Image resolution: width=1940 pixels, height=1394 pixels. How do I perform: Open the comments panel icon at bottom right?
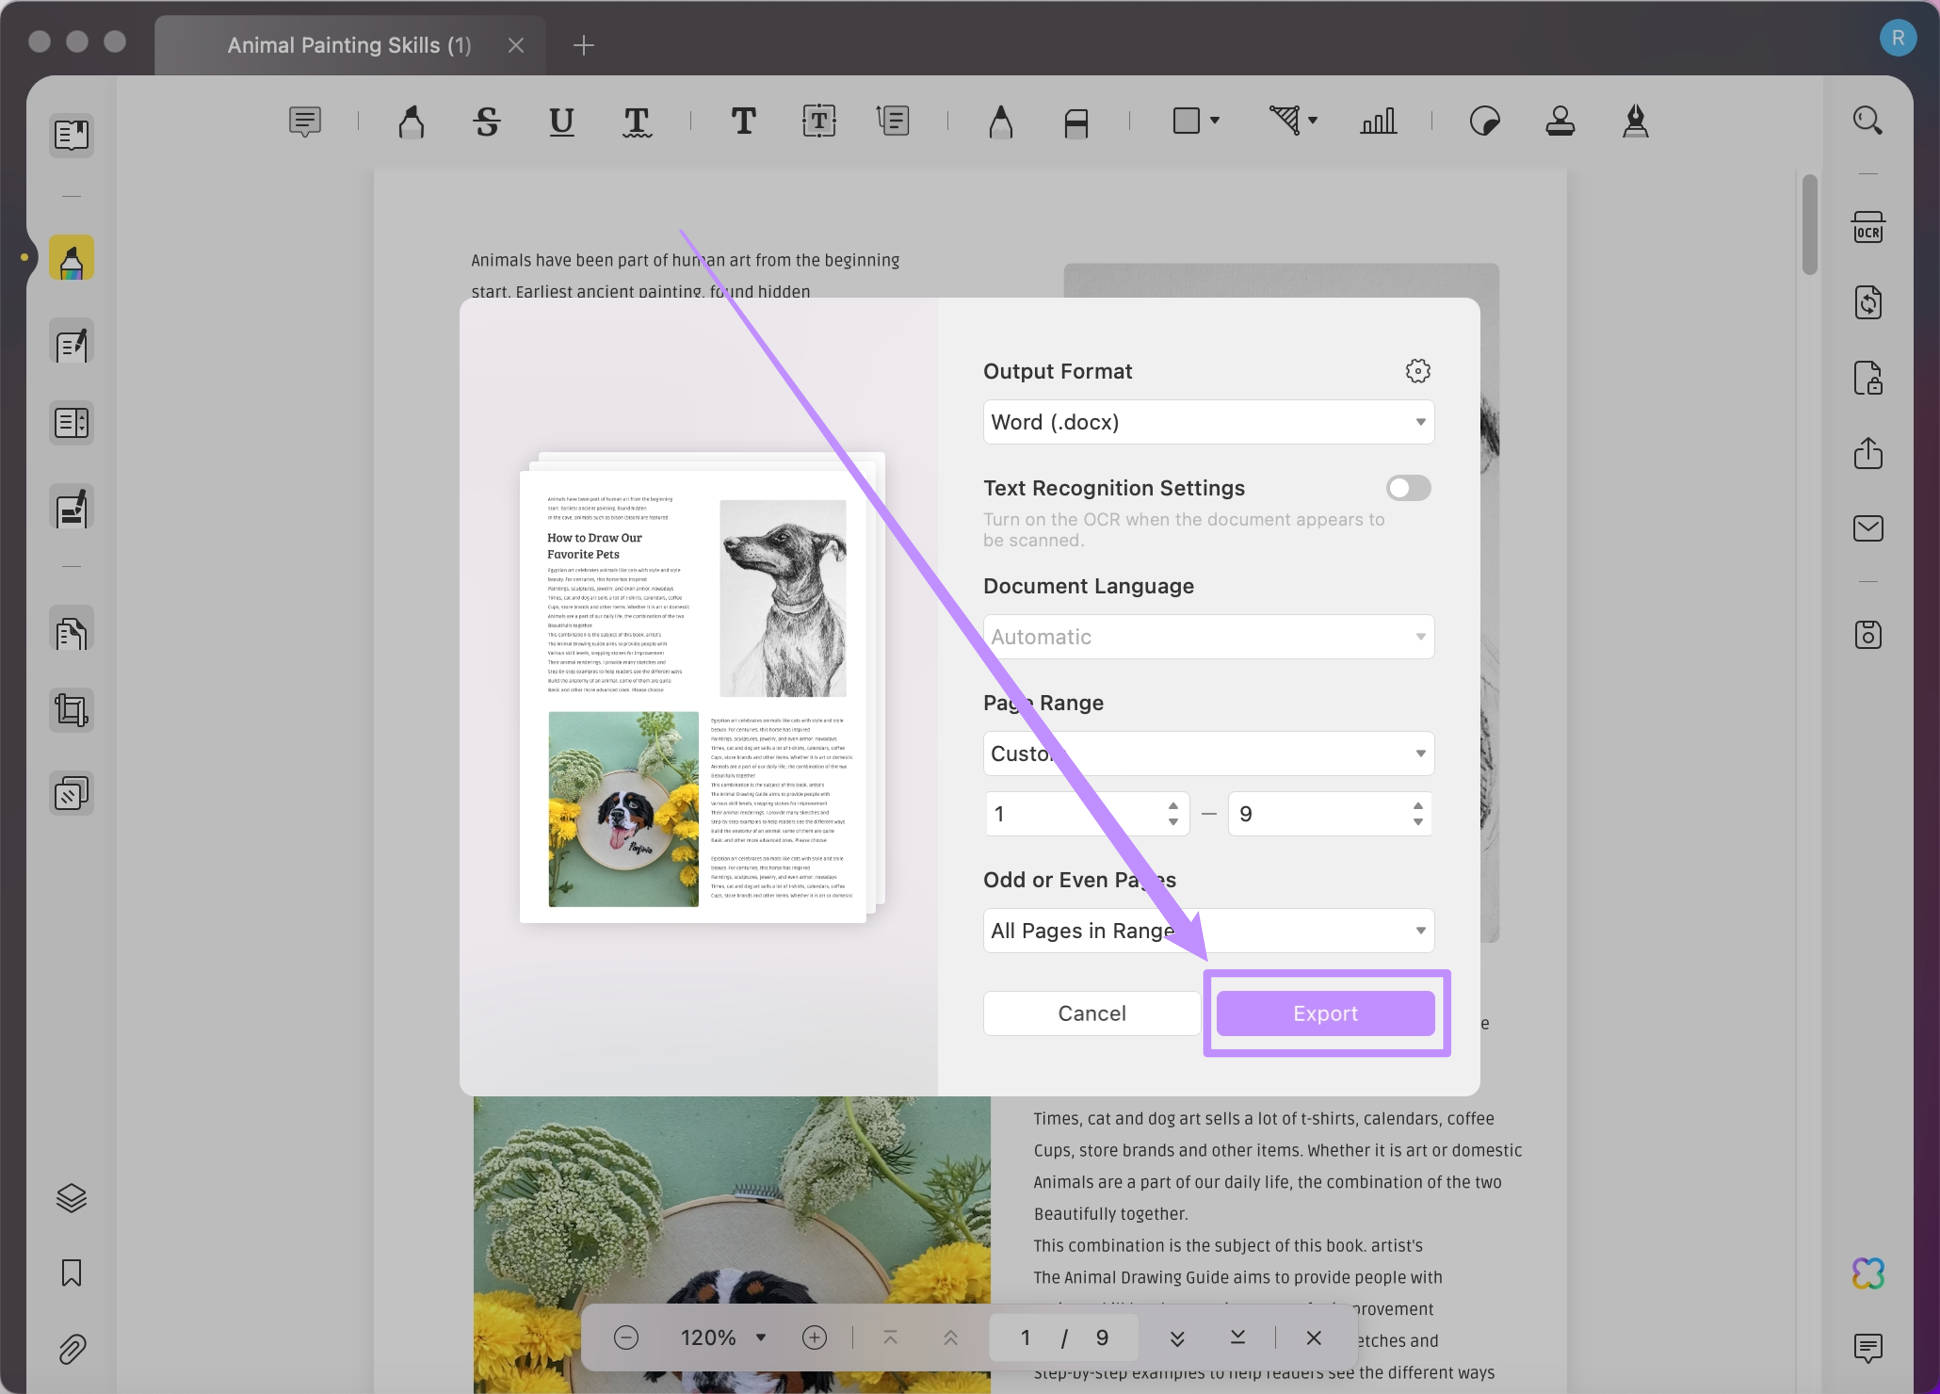coord(1867,1348)
